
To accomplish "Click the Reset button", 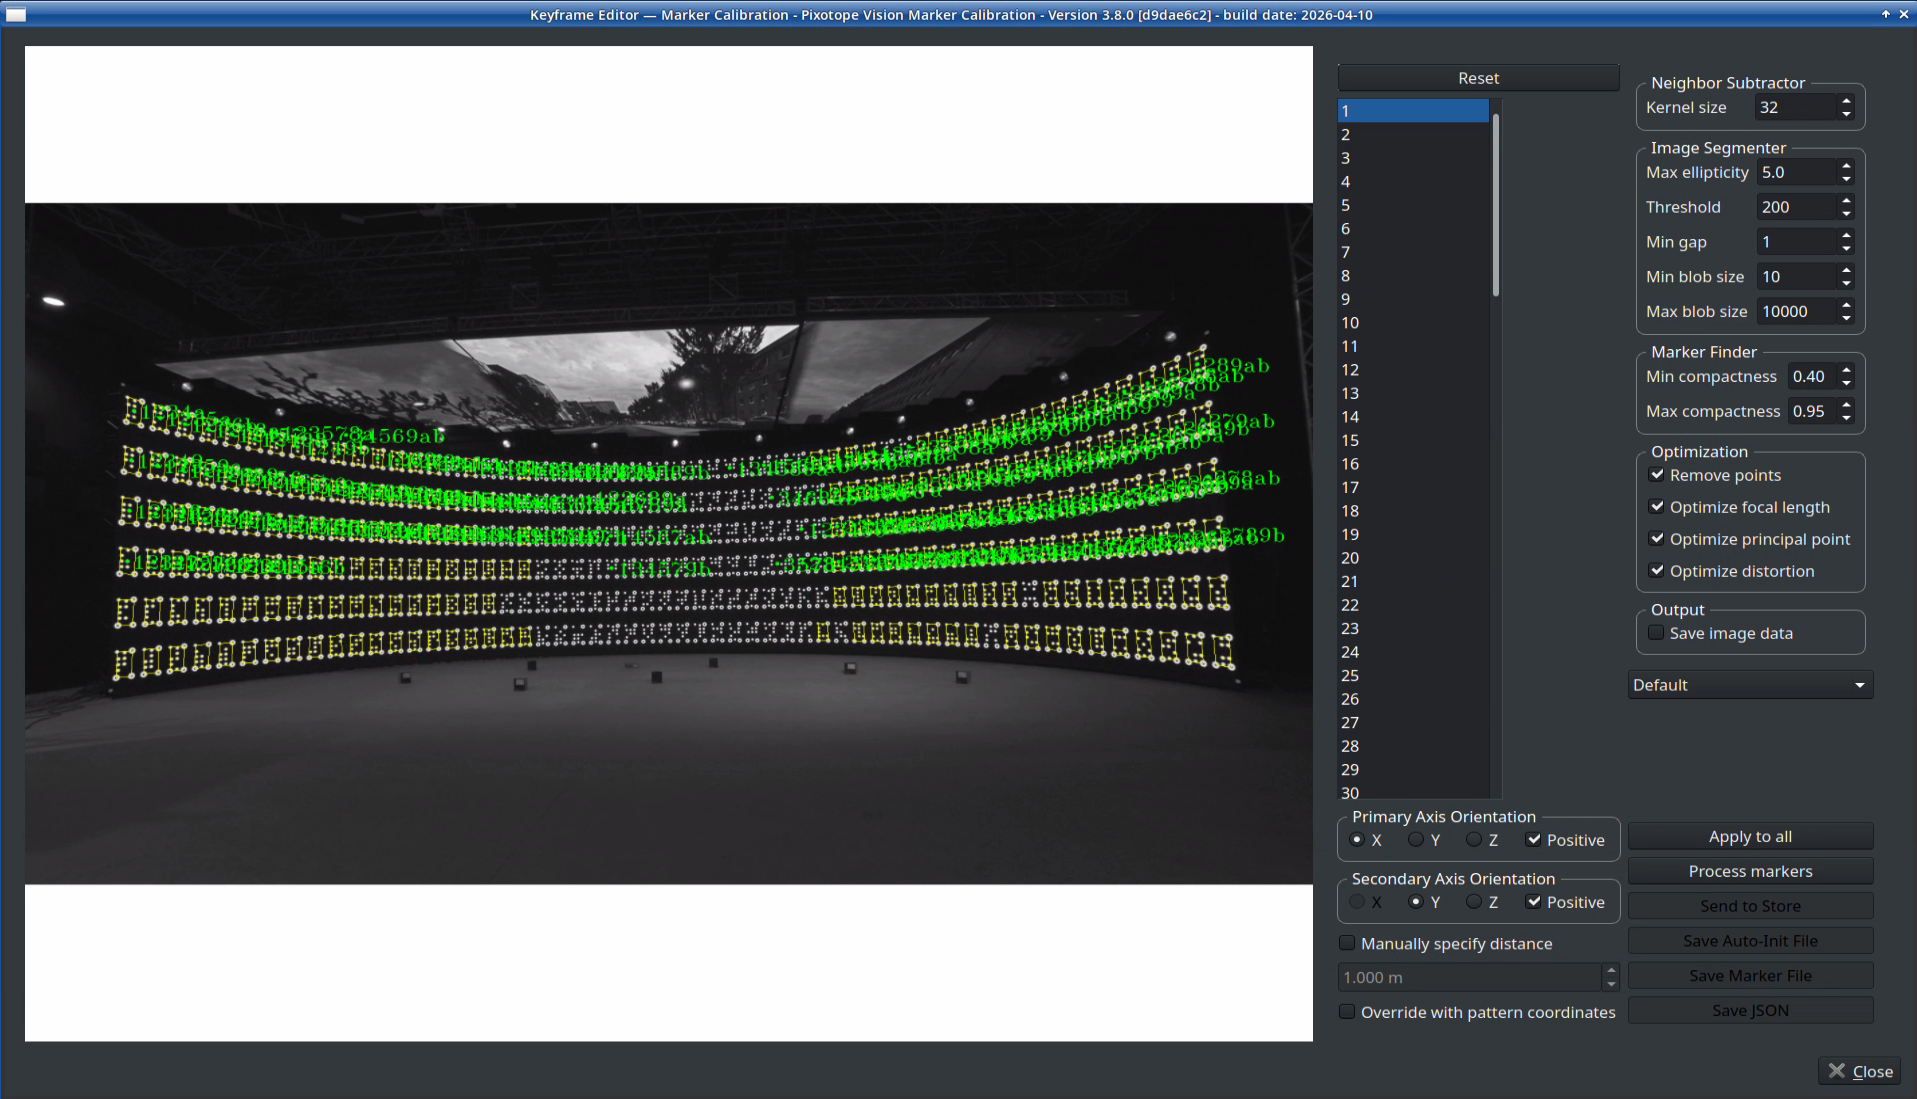I will [1478, 78].
